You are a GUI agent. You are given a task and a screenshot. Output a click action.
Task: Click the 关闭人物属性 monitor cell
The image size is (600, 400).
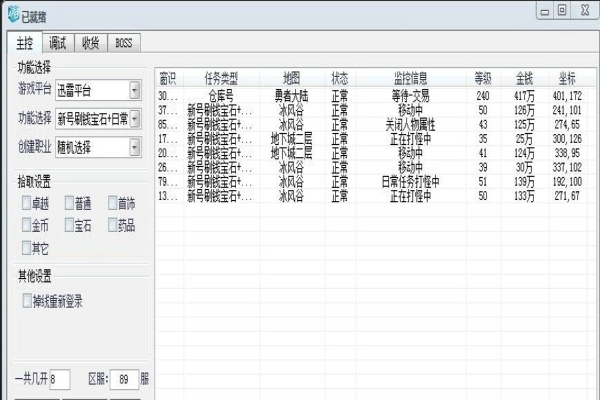point(411,124)
